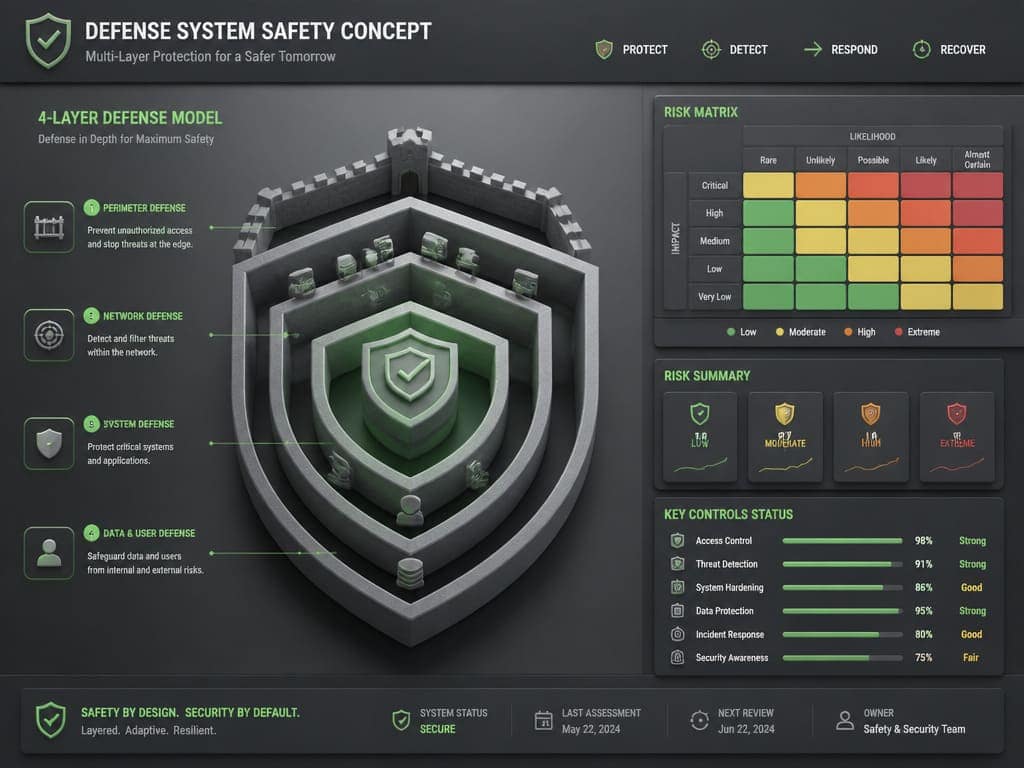Click the Data & User Defense heading

coord(149,533)
